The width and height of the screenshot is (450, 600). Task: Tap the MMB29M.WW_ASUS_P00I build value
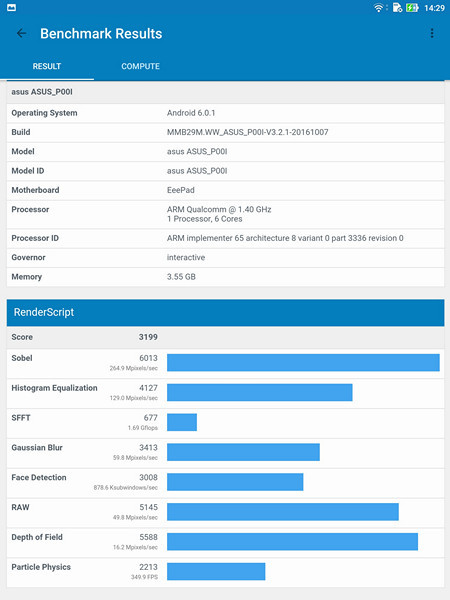click(x=247, y=132)
